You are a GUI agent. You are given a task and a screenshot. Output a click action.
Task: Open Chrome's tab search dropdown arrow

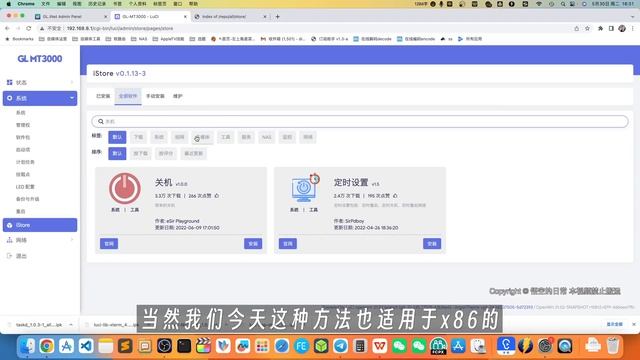point(632,17)
